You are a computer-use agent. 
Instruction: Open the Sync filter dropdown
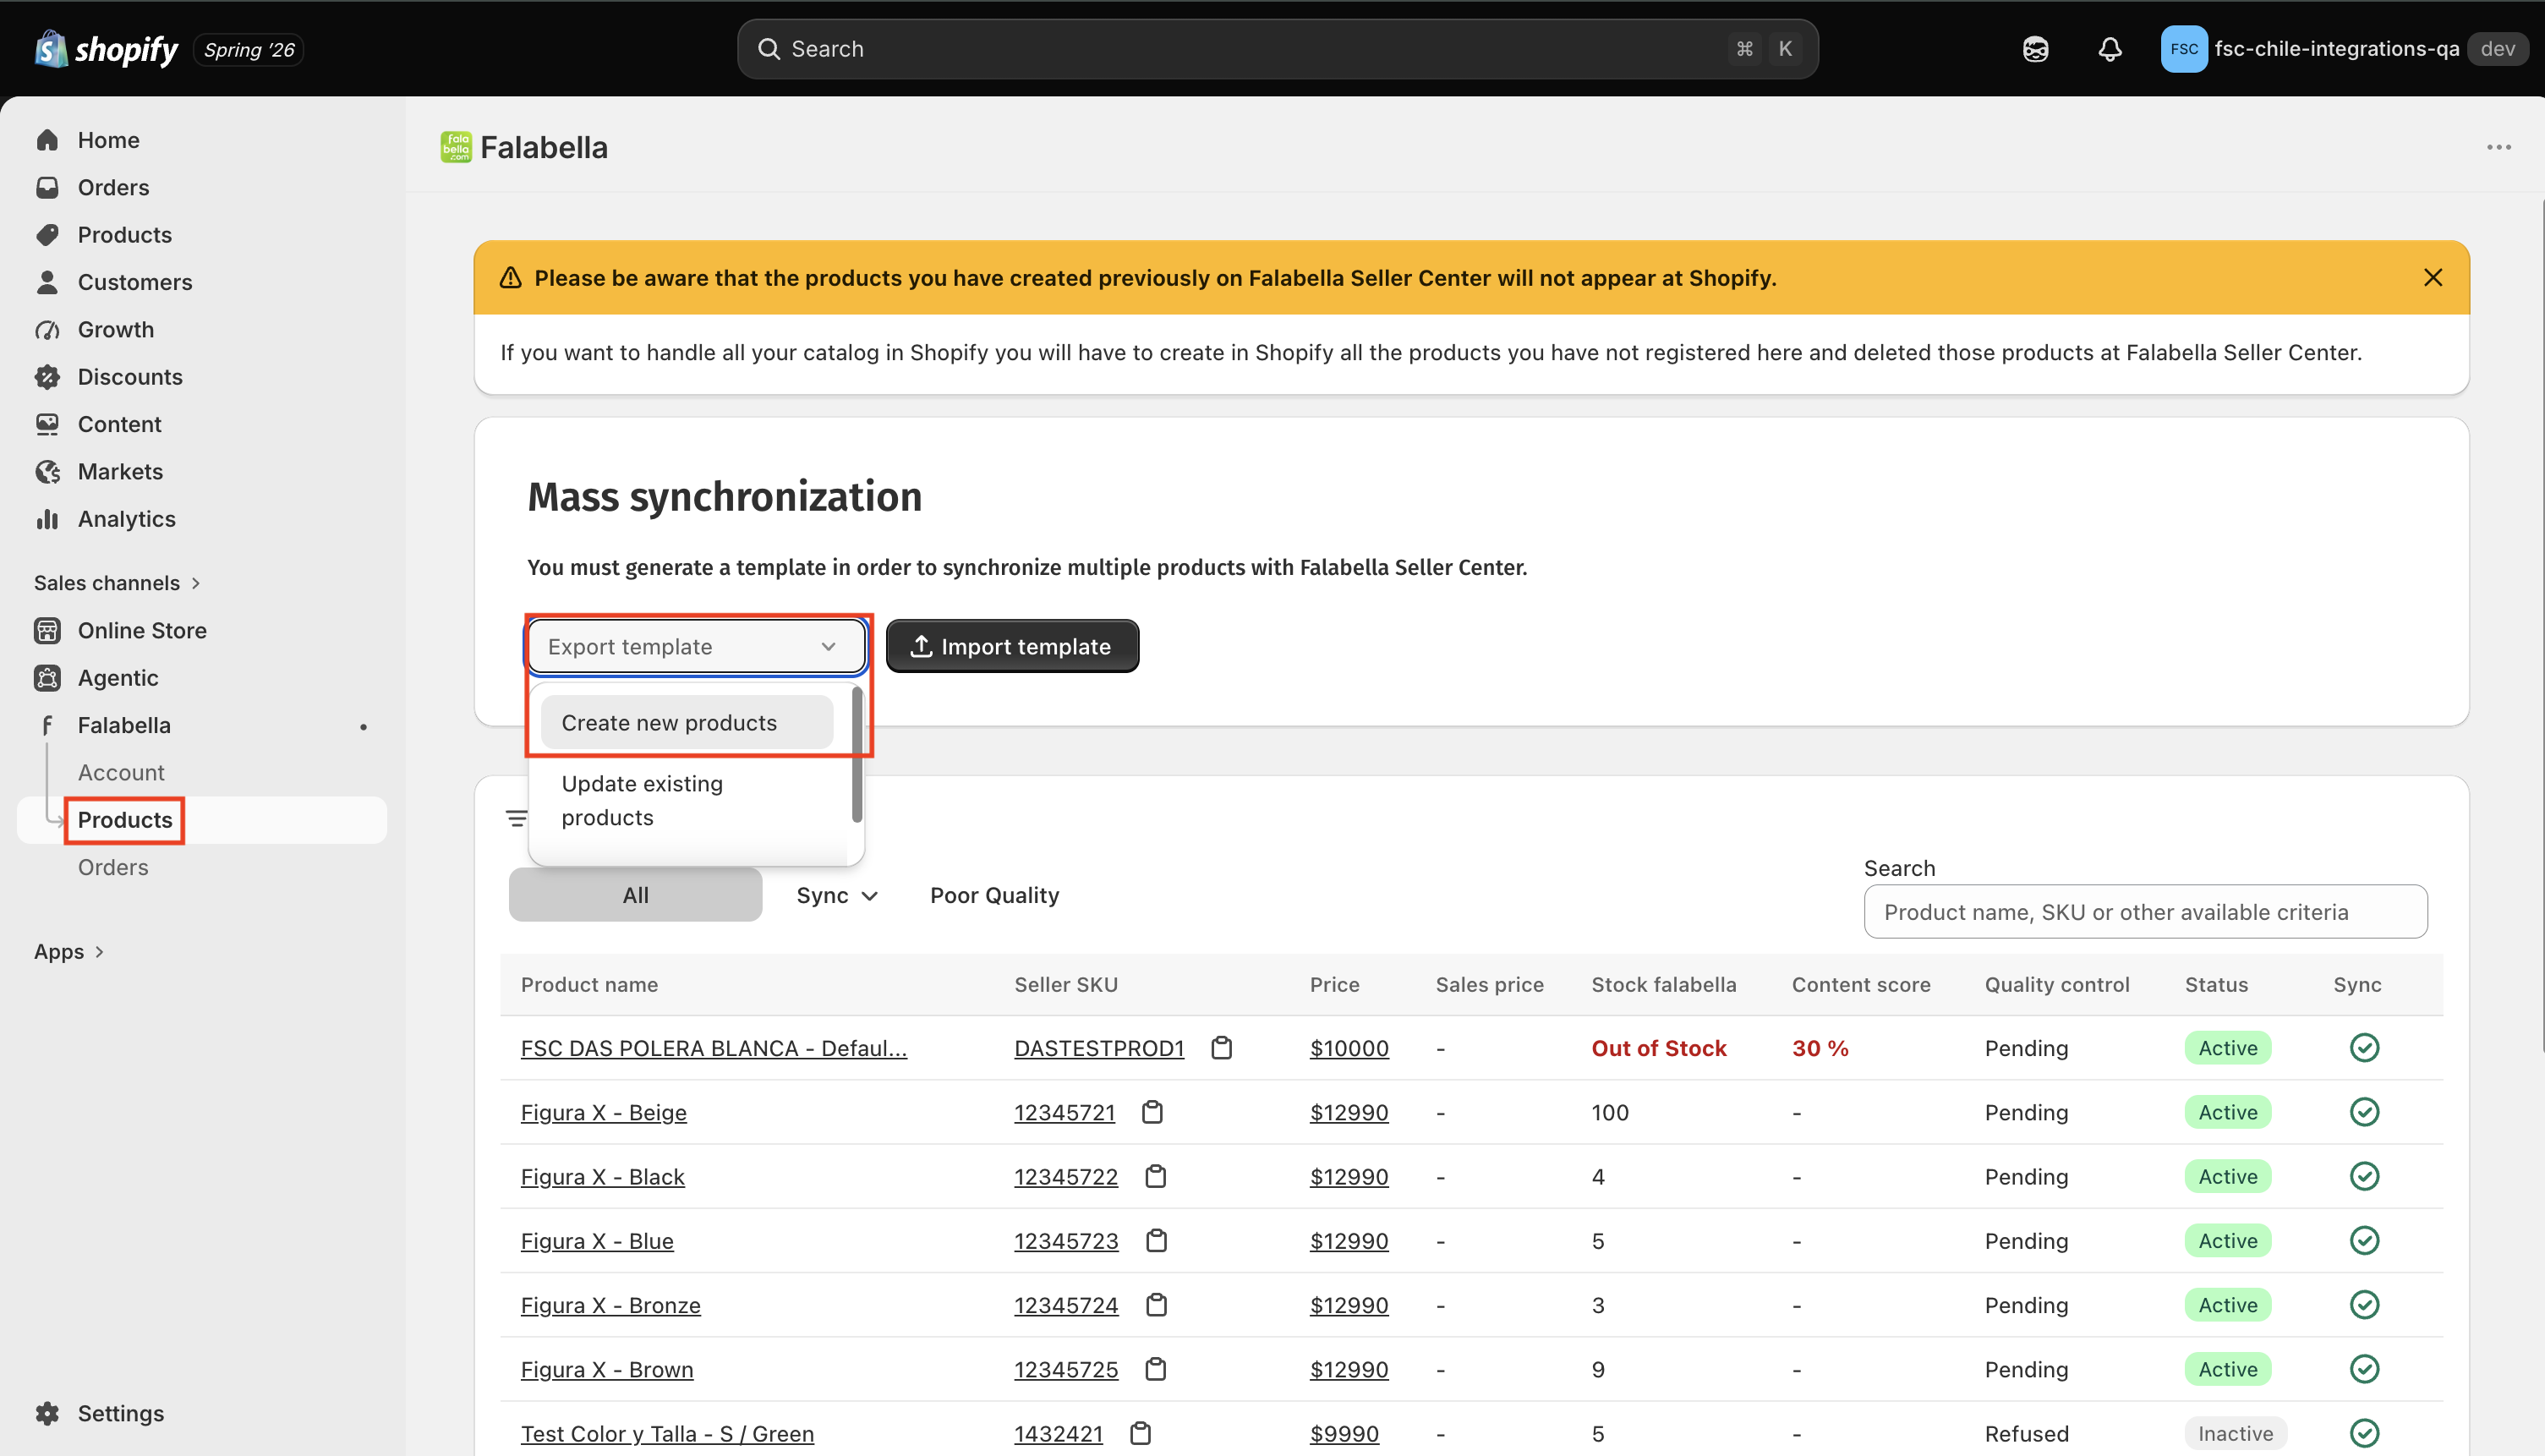point(837,895)
